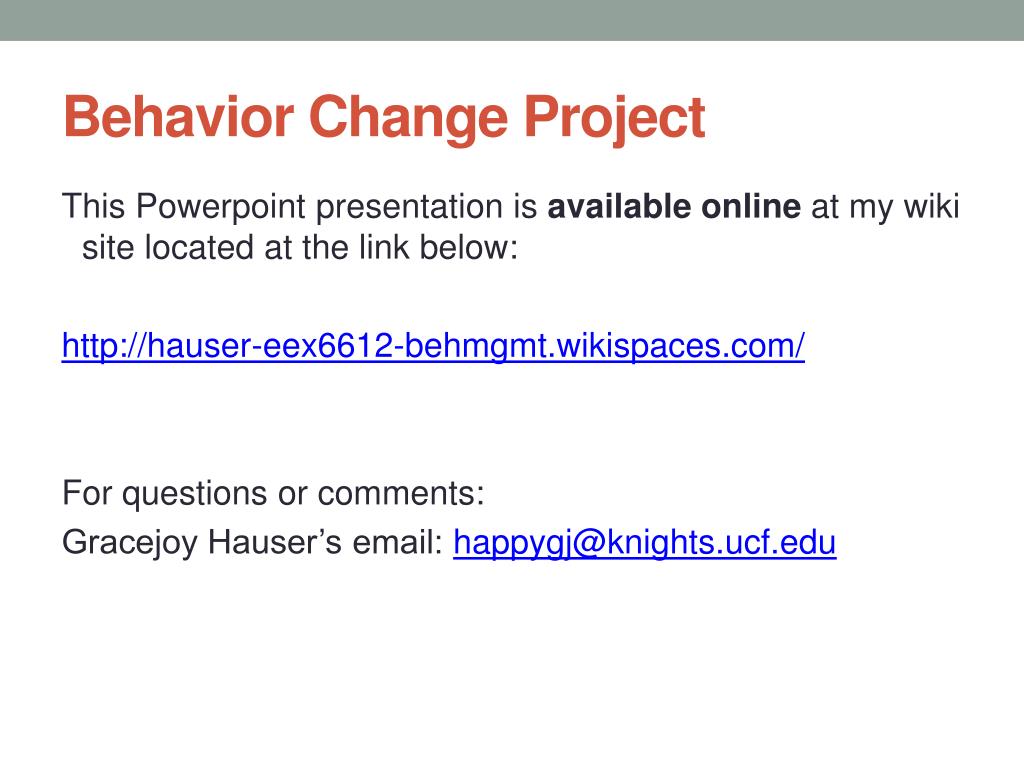Click the word 'Behavior' in the title
1024x768 pixels.
pyautogui.click(x=178, y=117)
